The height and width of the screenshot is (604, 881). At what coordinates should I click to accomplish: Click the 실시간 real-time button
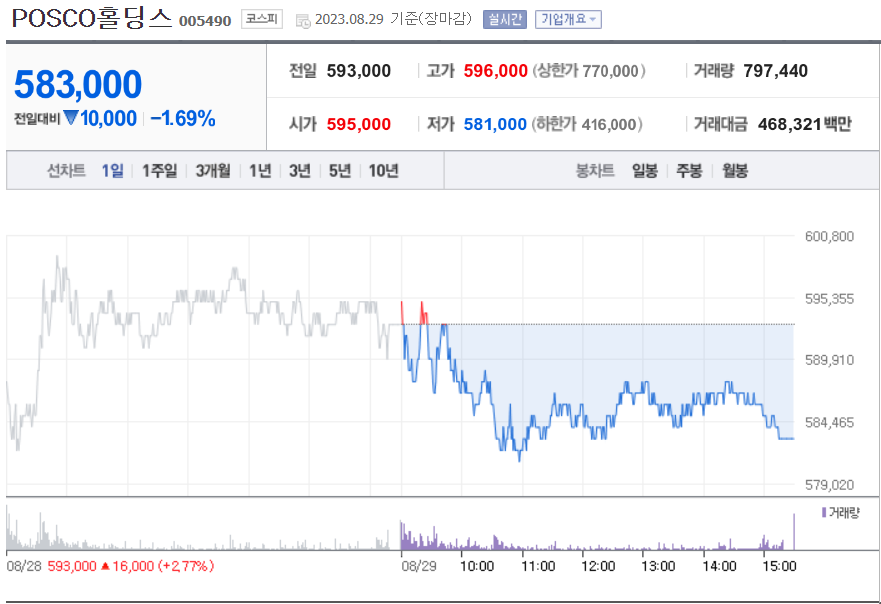[505, 20]
